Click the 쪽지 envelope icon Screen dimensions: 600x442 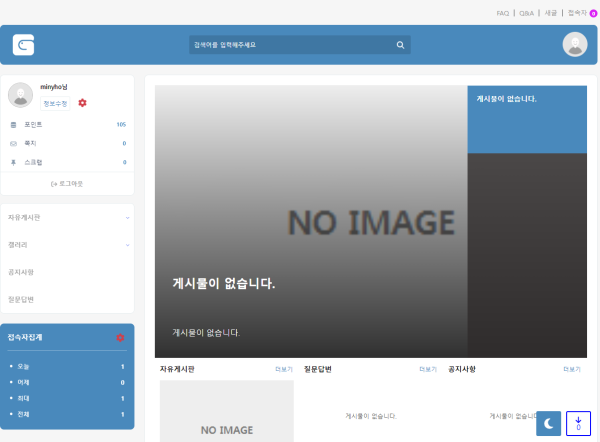tap(14, 143)
